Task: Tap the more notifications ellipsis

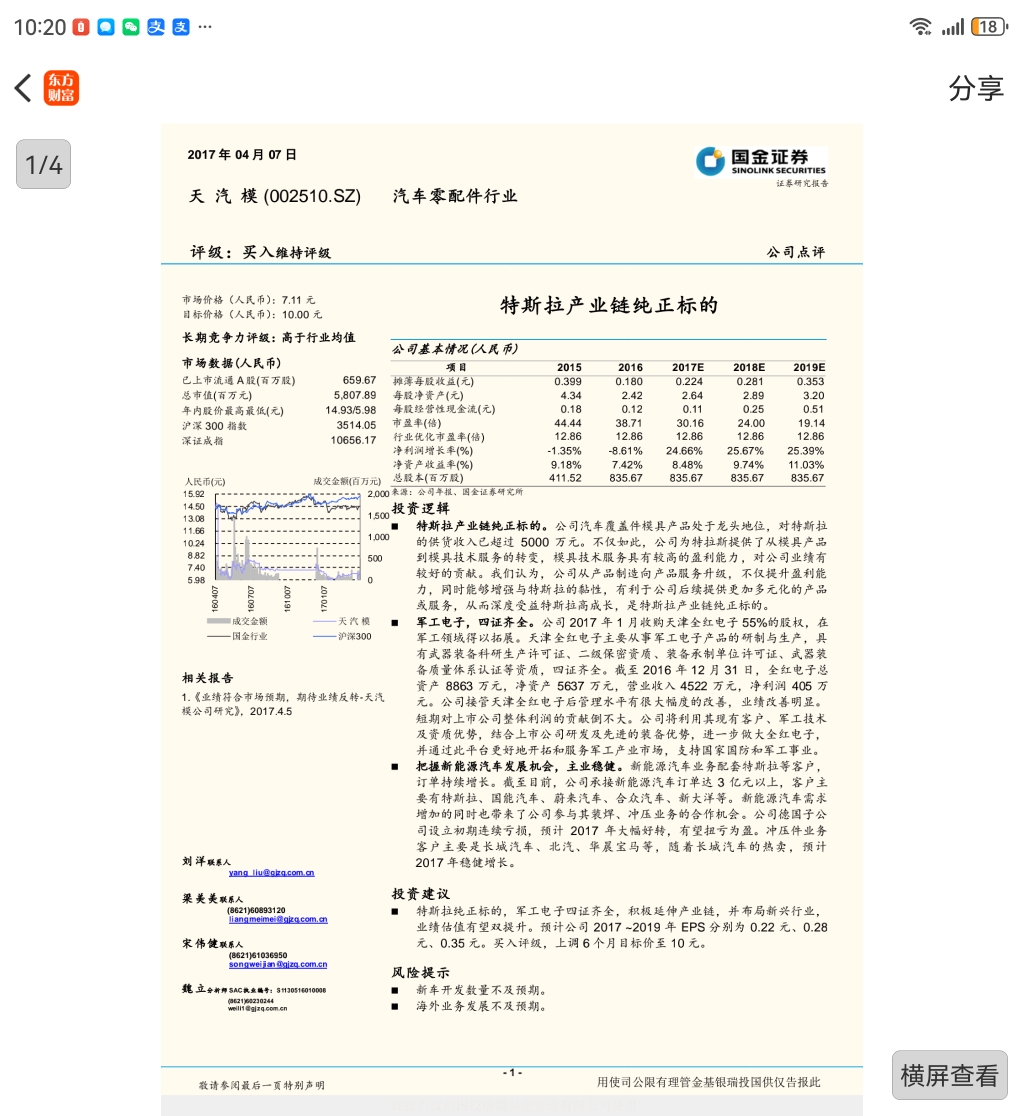Action: click(205, 27)
